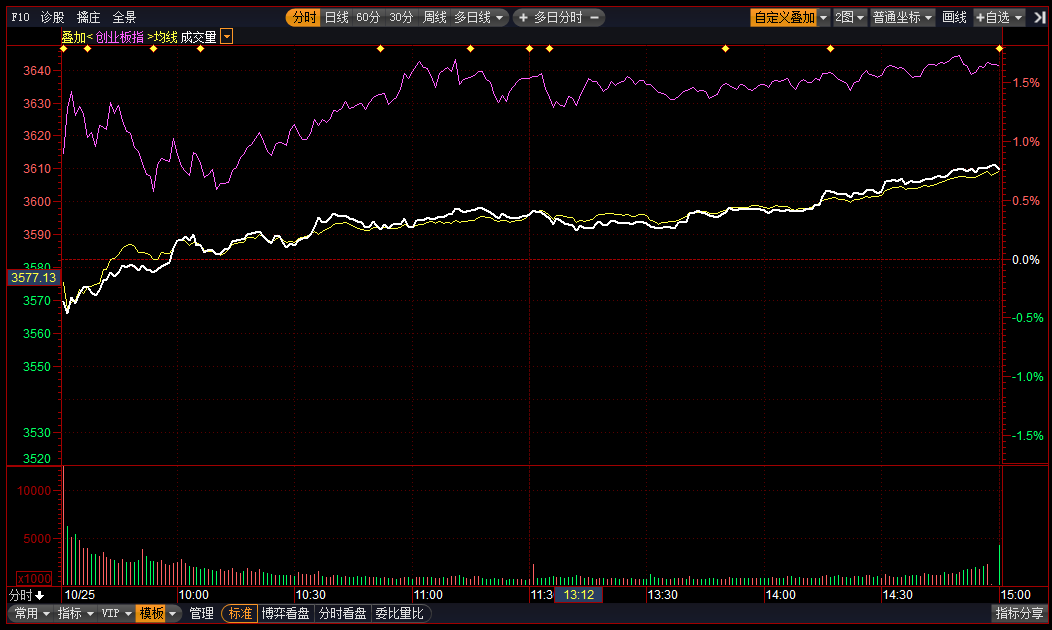Activate the 画线 drawing tool
Image resolution: width=1052 pixels, height=630 pixels.
[953, 17]
